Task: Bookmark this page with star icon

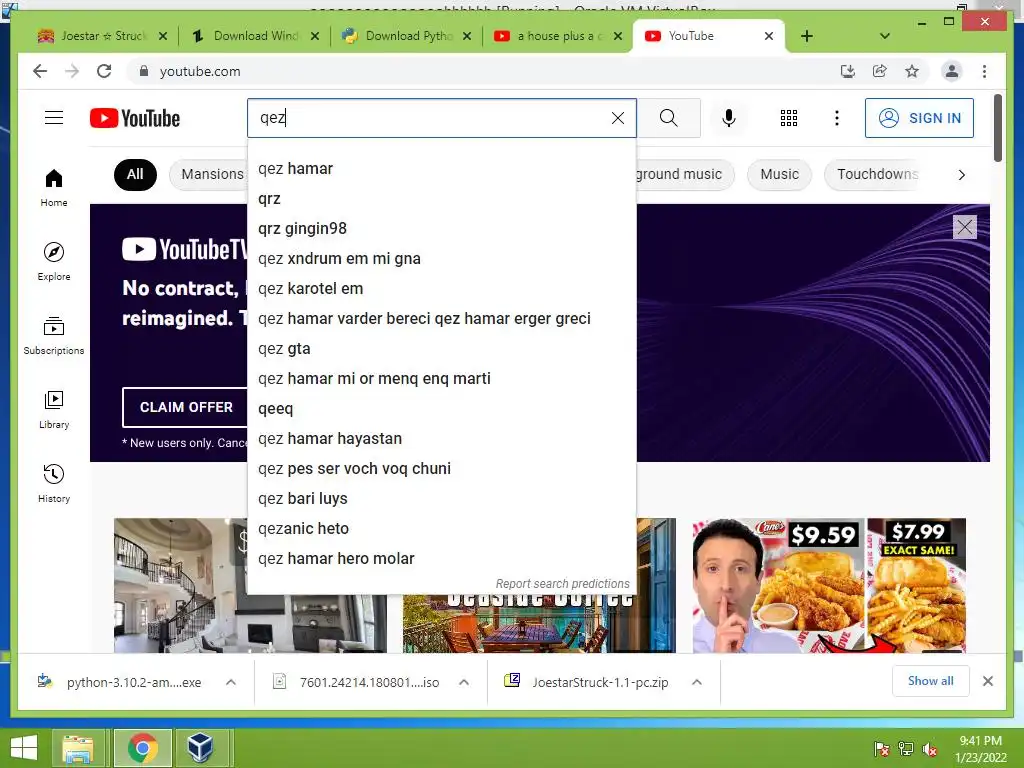Action: click(912, 71)
